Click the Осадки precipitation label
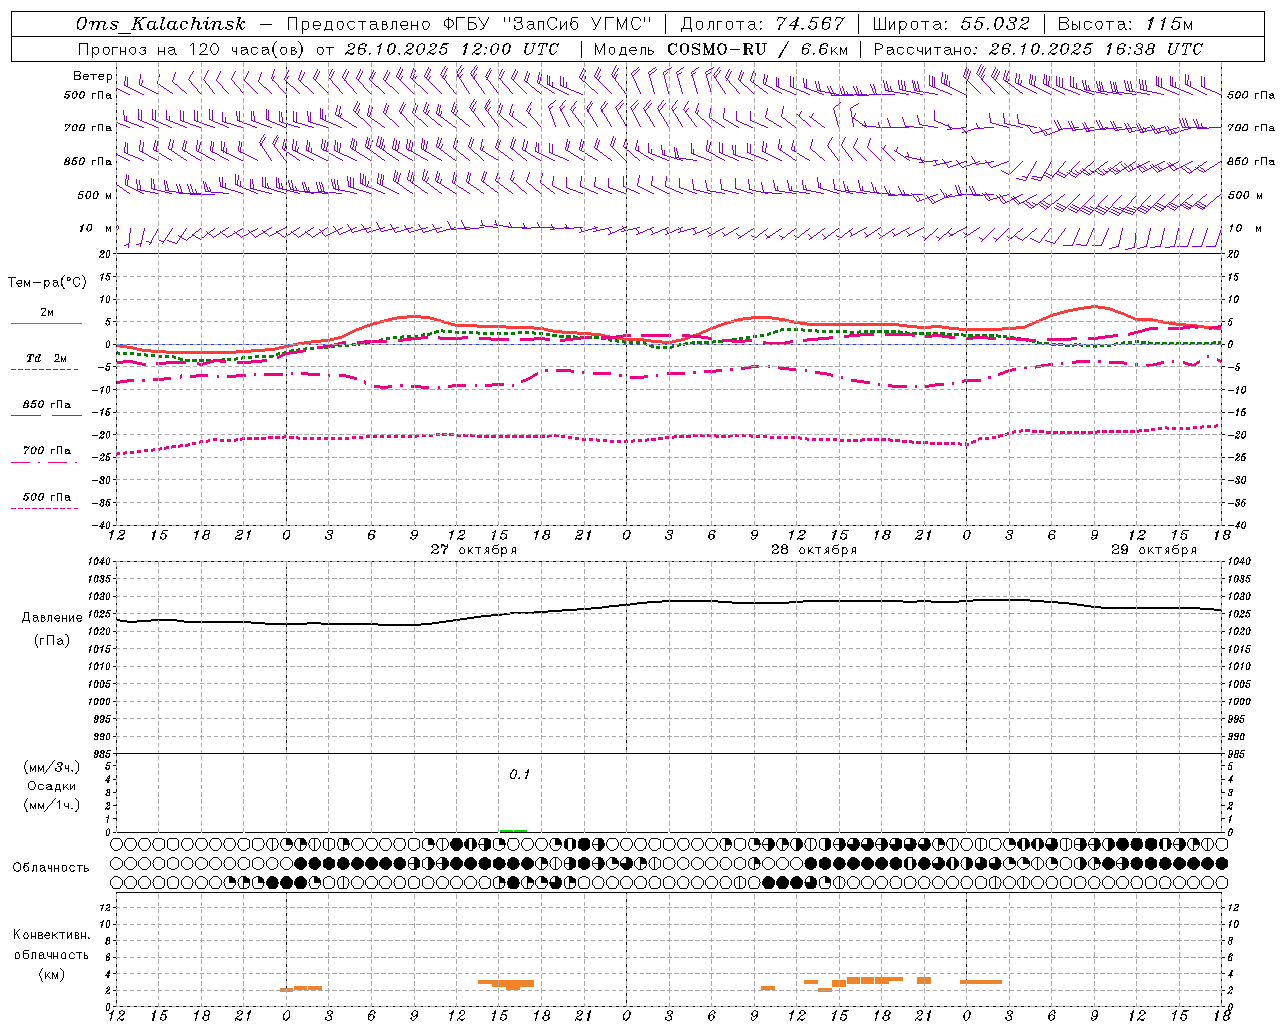This screenshot has width=1280, height=1024. coord(52,786)
